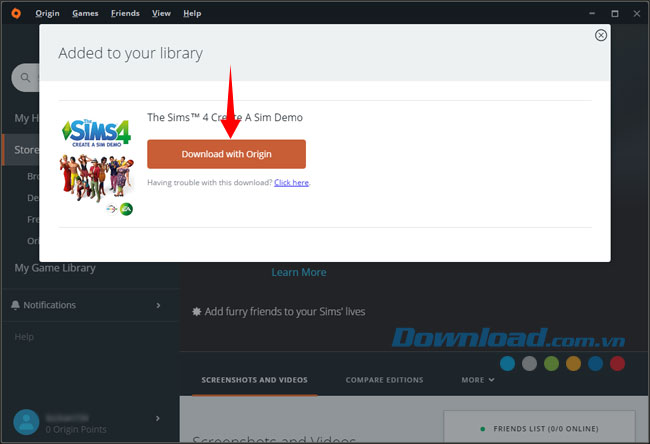Expand the user profile chevron
This screenshot has width=650, height=444.
(x=158, y=419)
